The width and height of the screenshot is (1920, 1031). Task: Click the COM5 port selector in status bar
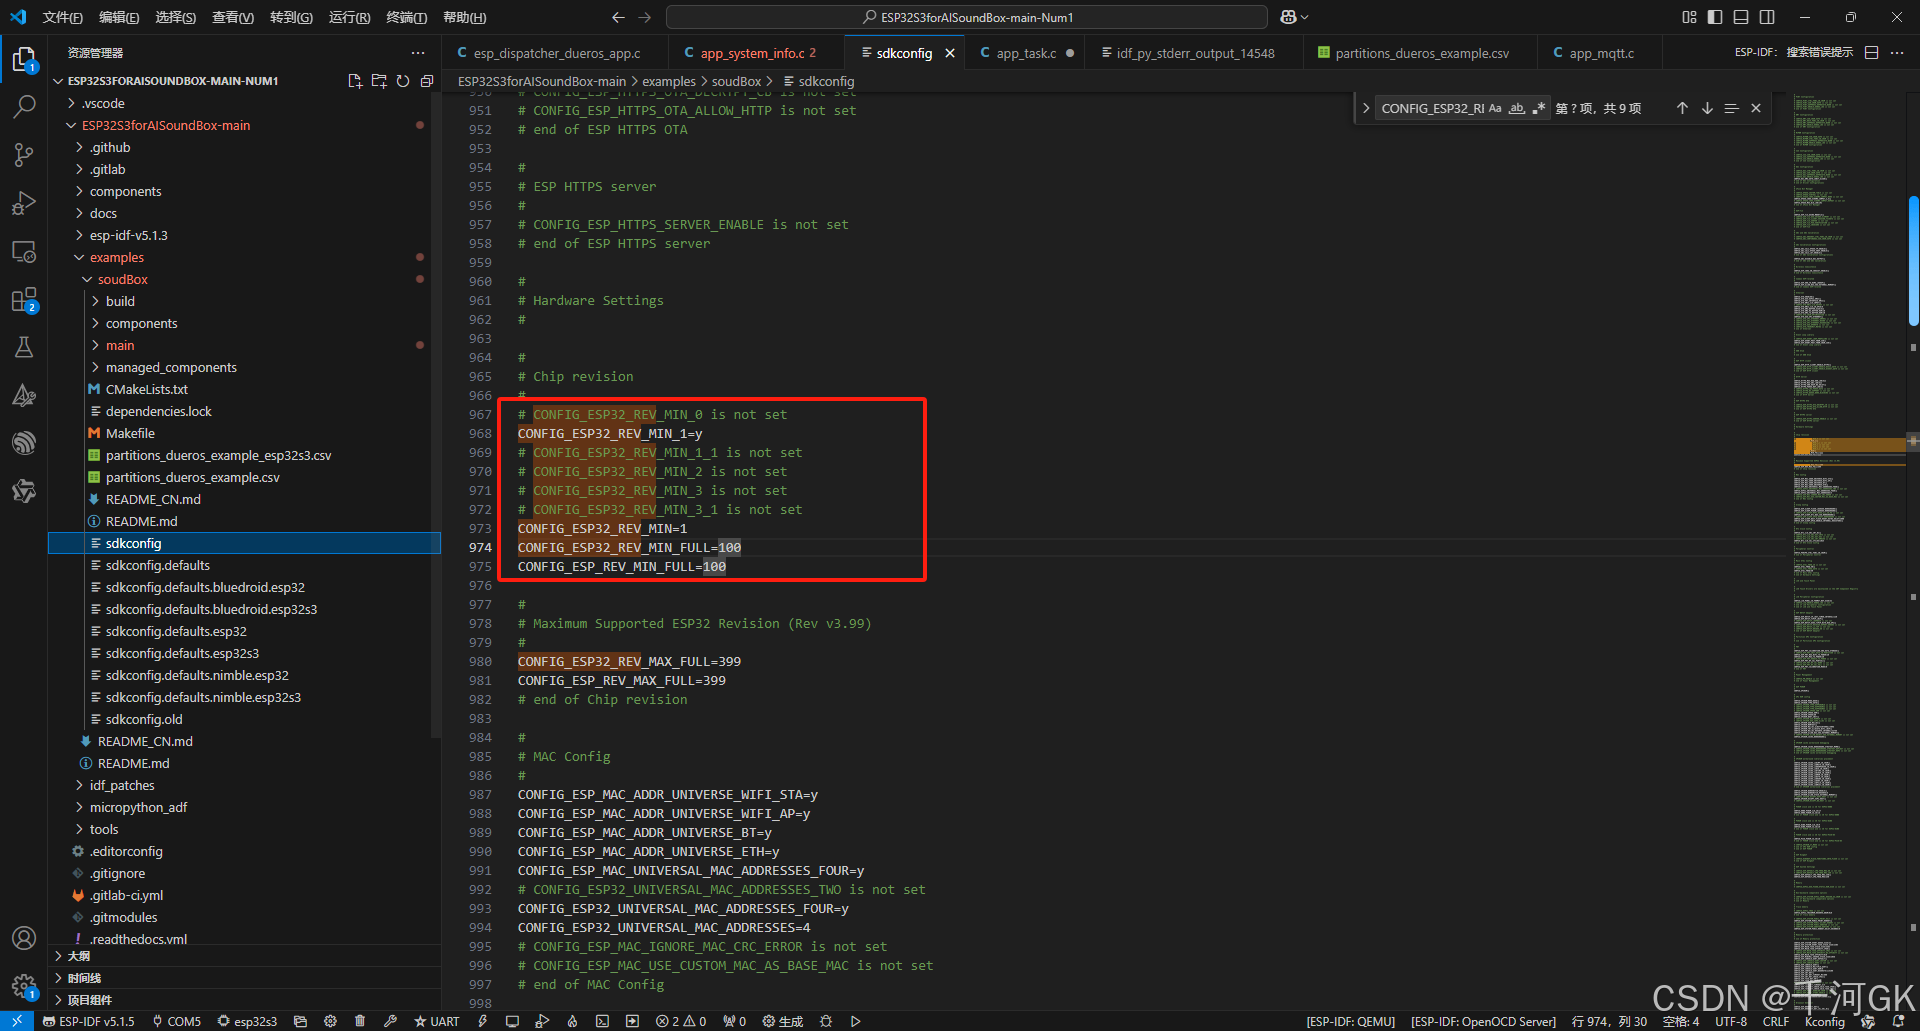click(x=177, y=1021)
